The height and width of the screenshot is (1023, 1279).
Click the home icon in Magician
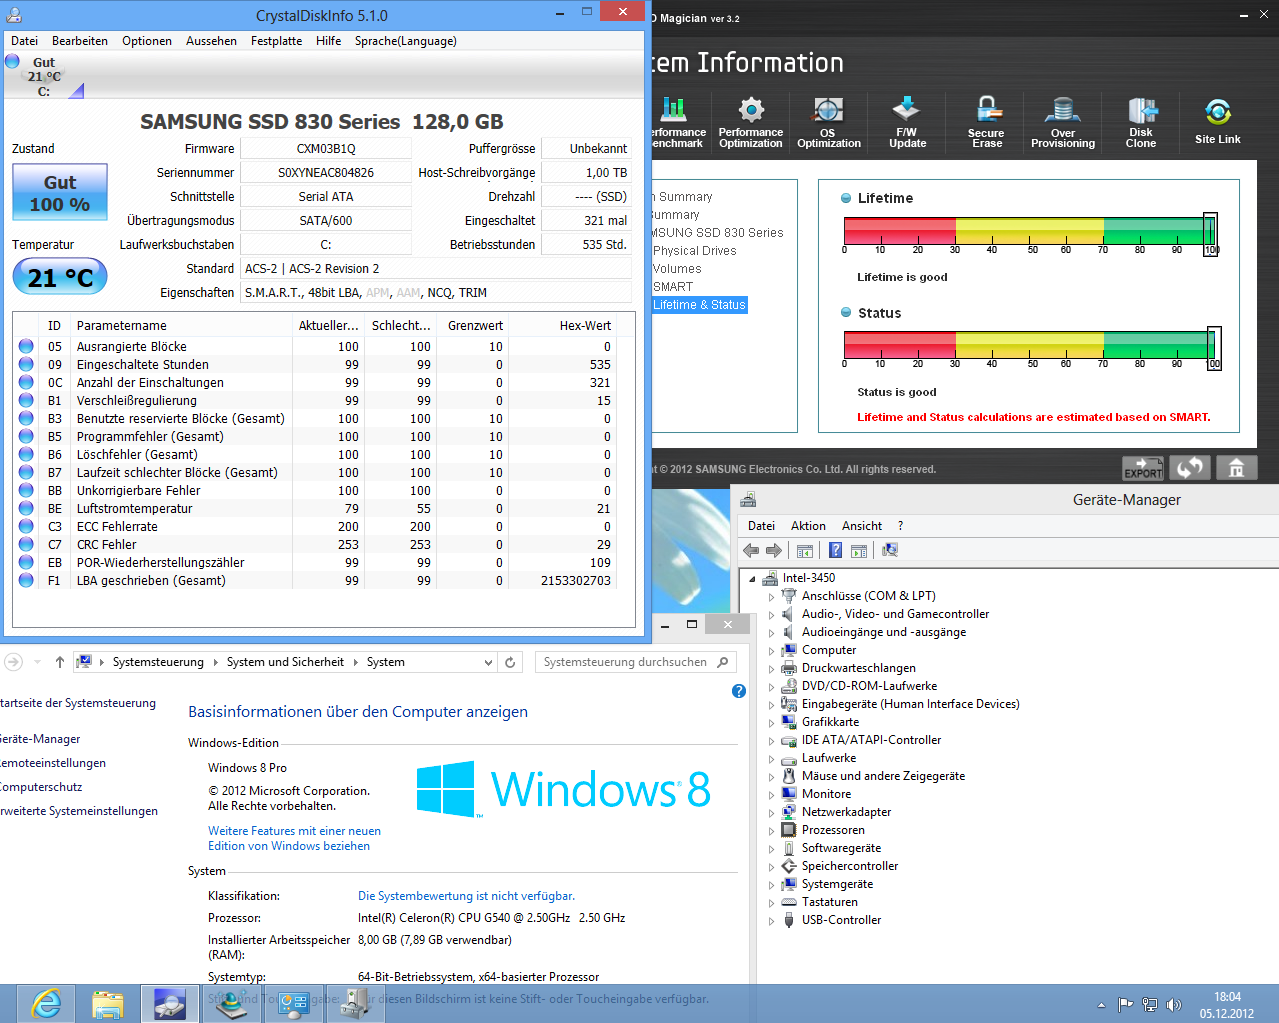click(x=1236, y=467)
